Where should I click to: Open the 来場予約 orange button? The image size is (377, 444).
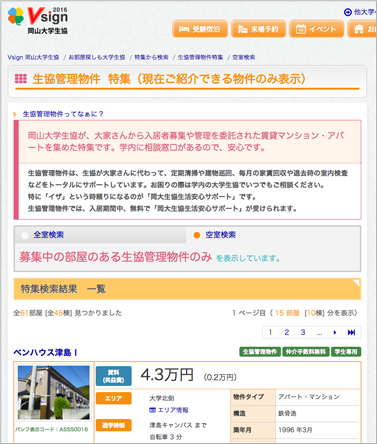pyautogui.click(x=258, y=29)
